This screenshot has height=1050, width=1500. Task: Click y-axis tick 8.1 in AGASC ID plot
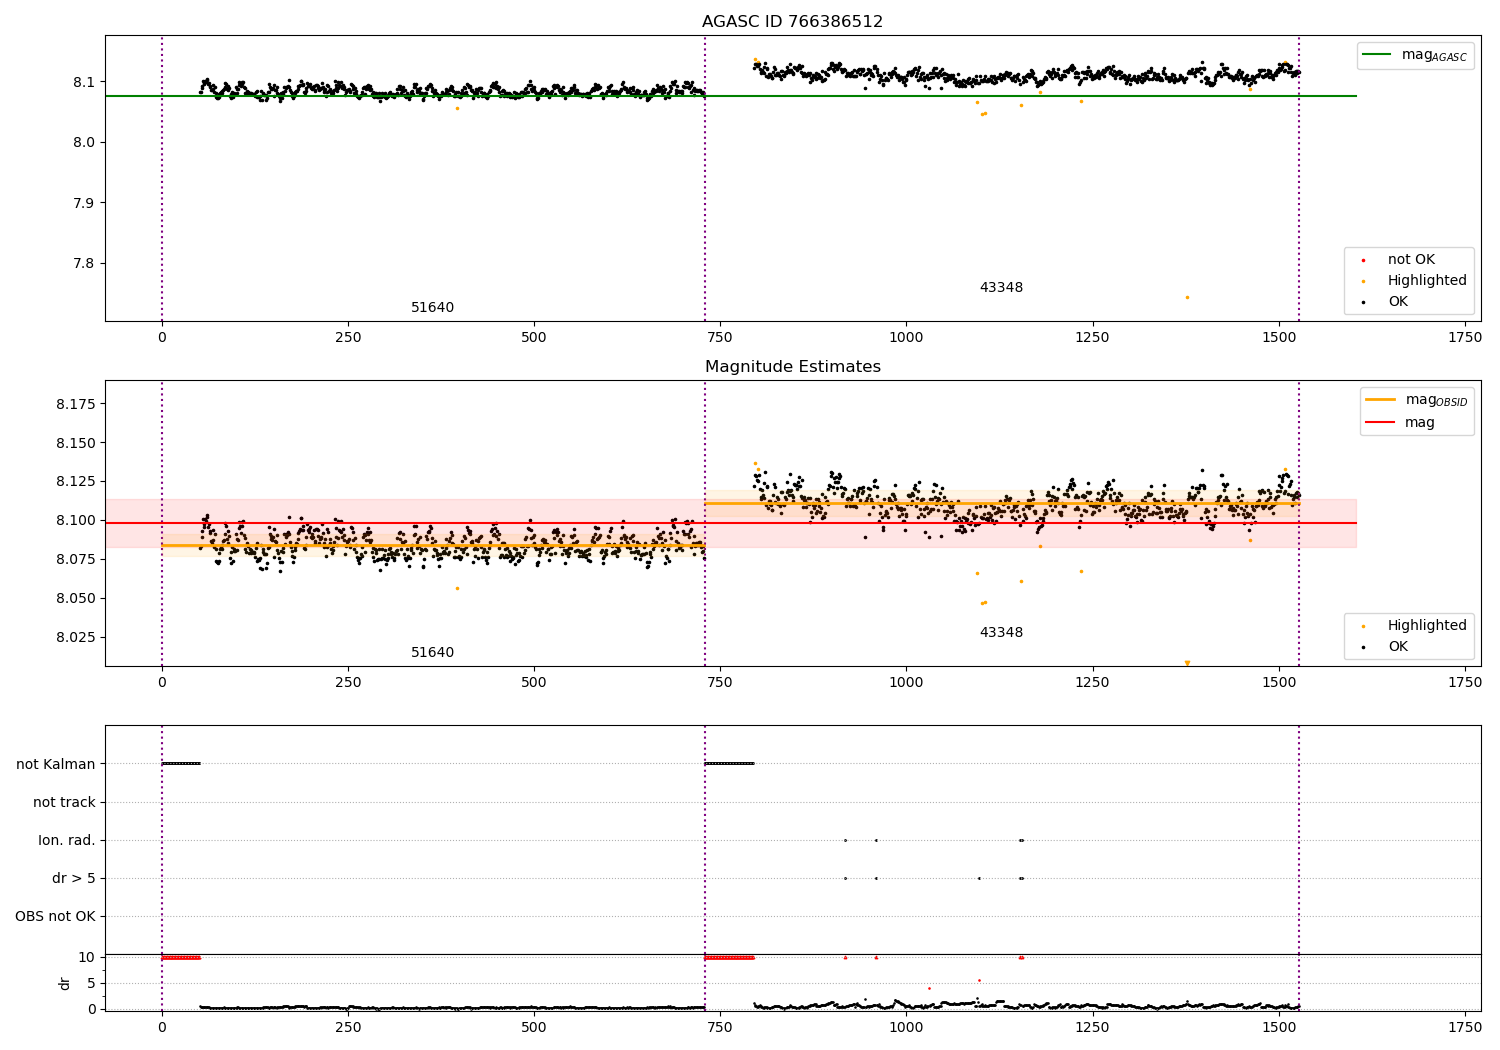click(x=85, y=82)
